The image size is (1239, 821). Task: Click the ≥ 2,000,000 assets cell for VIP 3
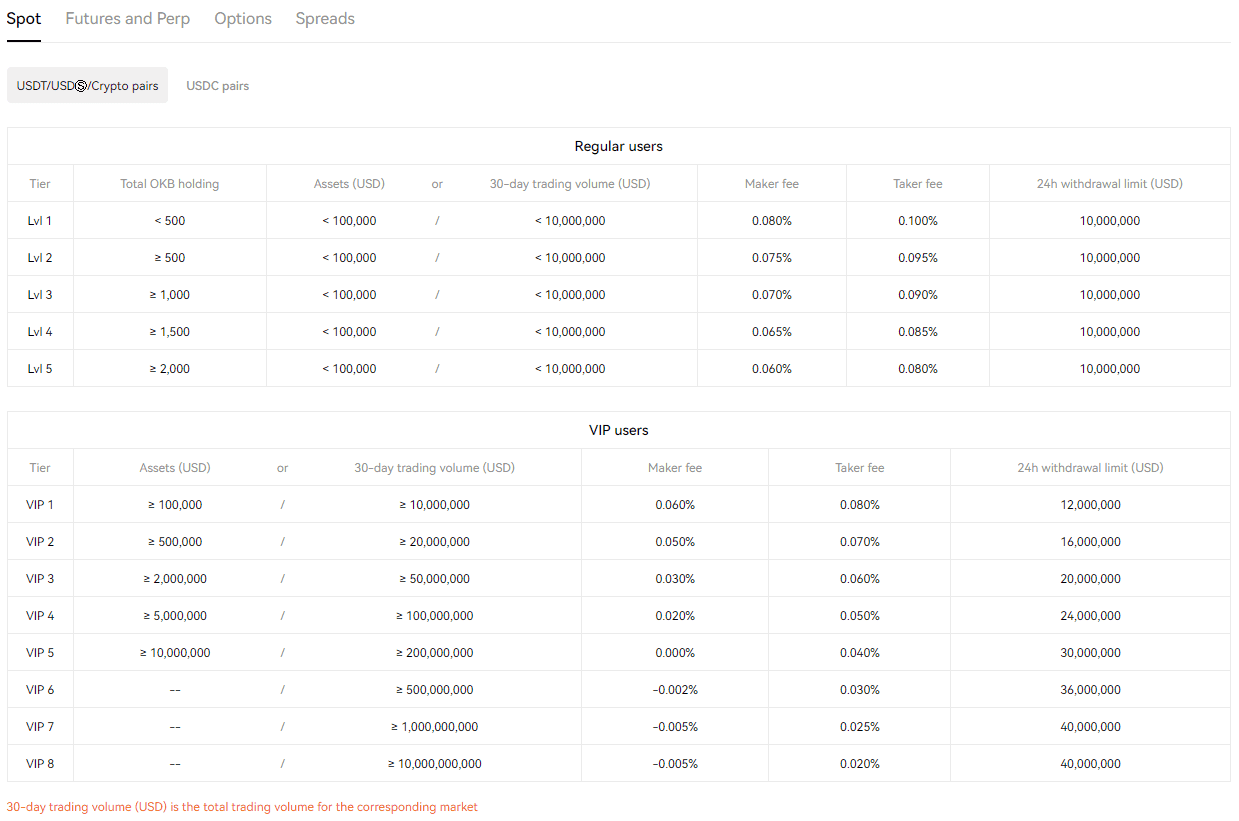coord(175,579)
